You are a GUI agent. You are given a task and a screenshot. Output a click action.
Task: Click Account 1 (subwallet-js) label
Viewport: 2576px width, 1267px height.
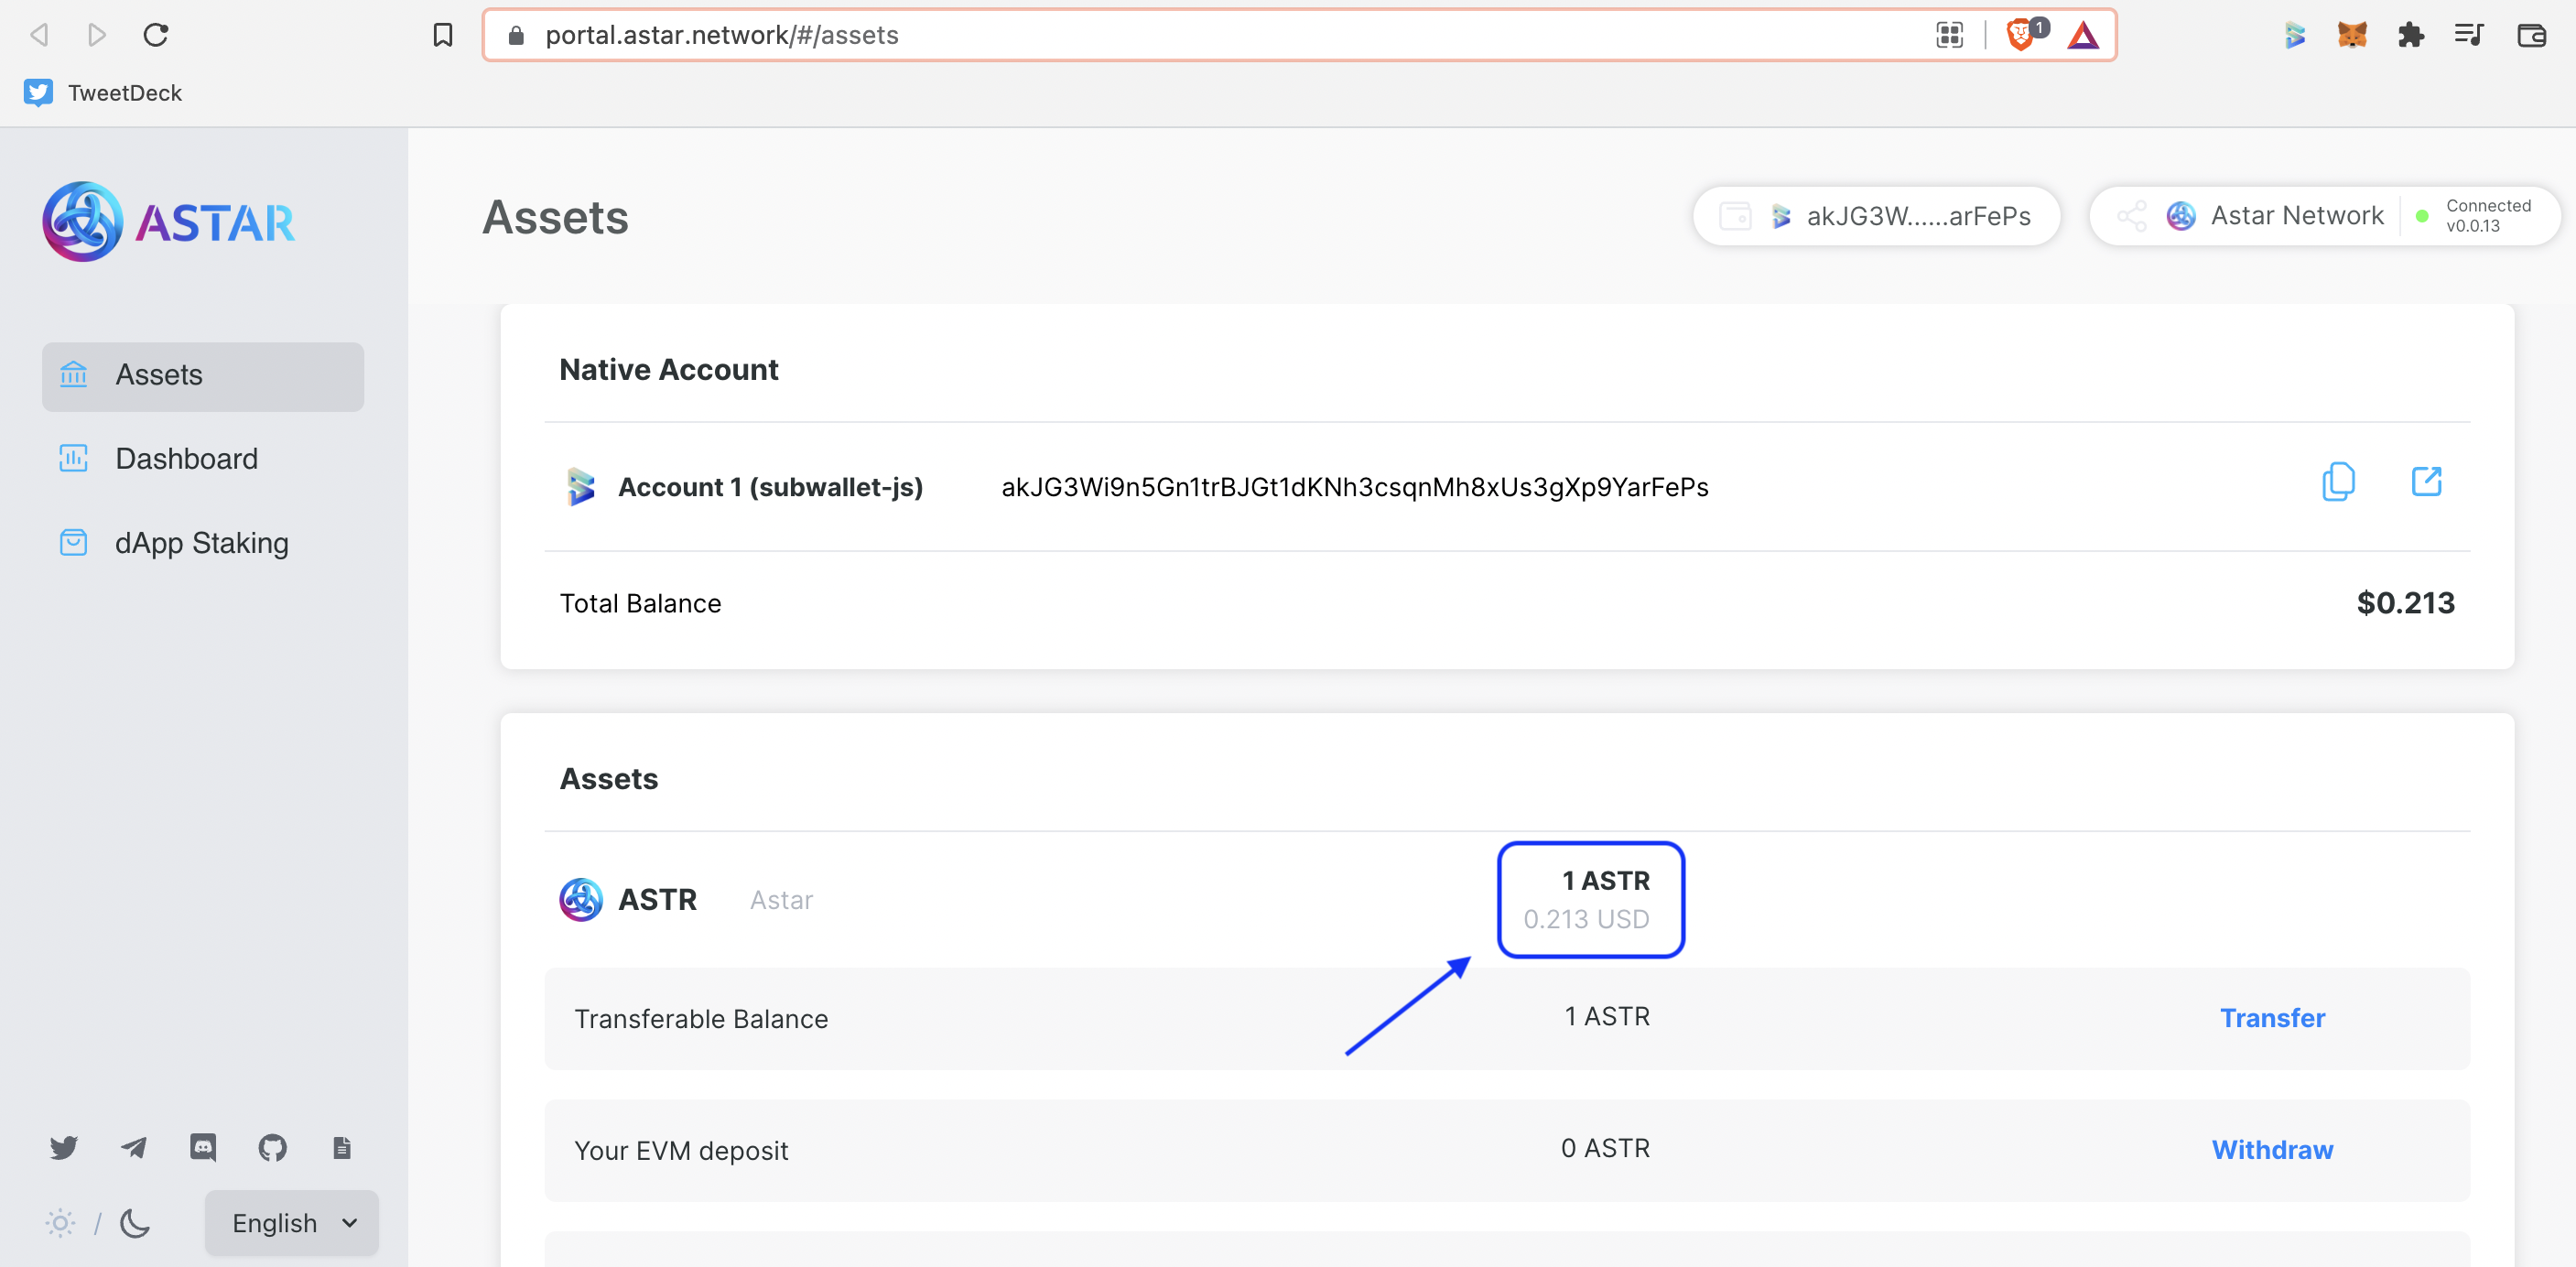[x=770, y=487]
